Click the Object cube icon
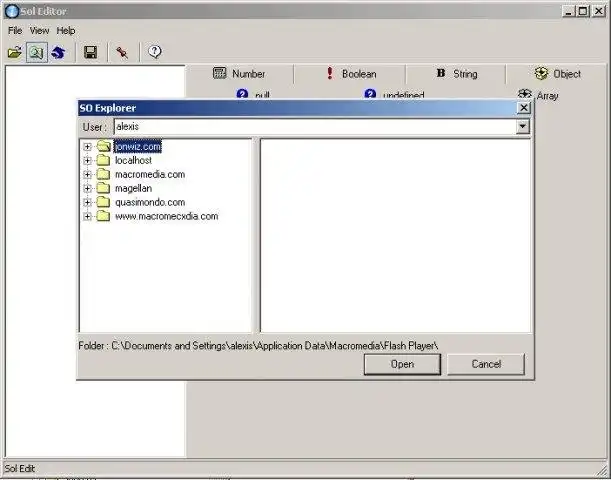Image resolution: width=611 pixels, height=480 pixels. coord(541,73)
